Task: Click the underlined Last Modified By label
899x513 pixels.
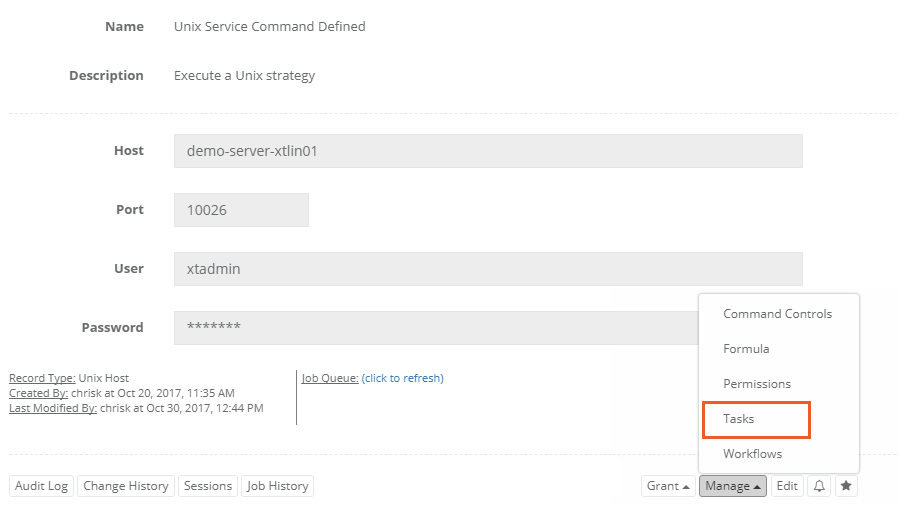Action: pyautogui.click(x=53, y=408)
